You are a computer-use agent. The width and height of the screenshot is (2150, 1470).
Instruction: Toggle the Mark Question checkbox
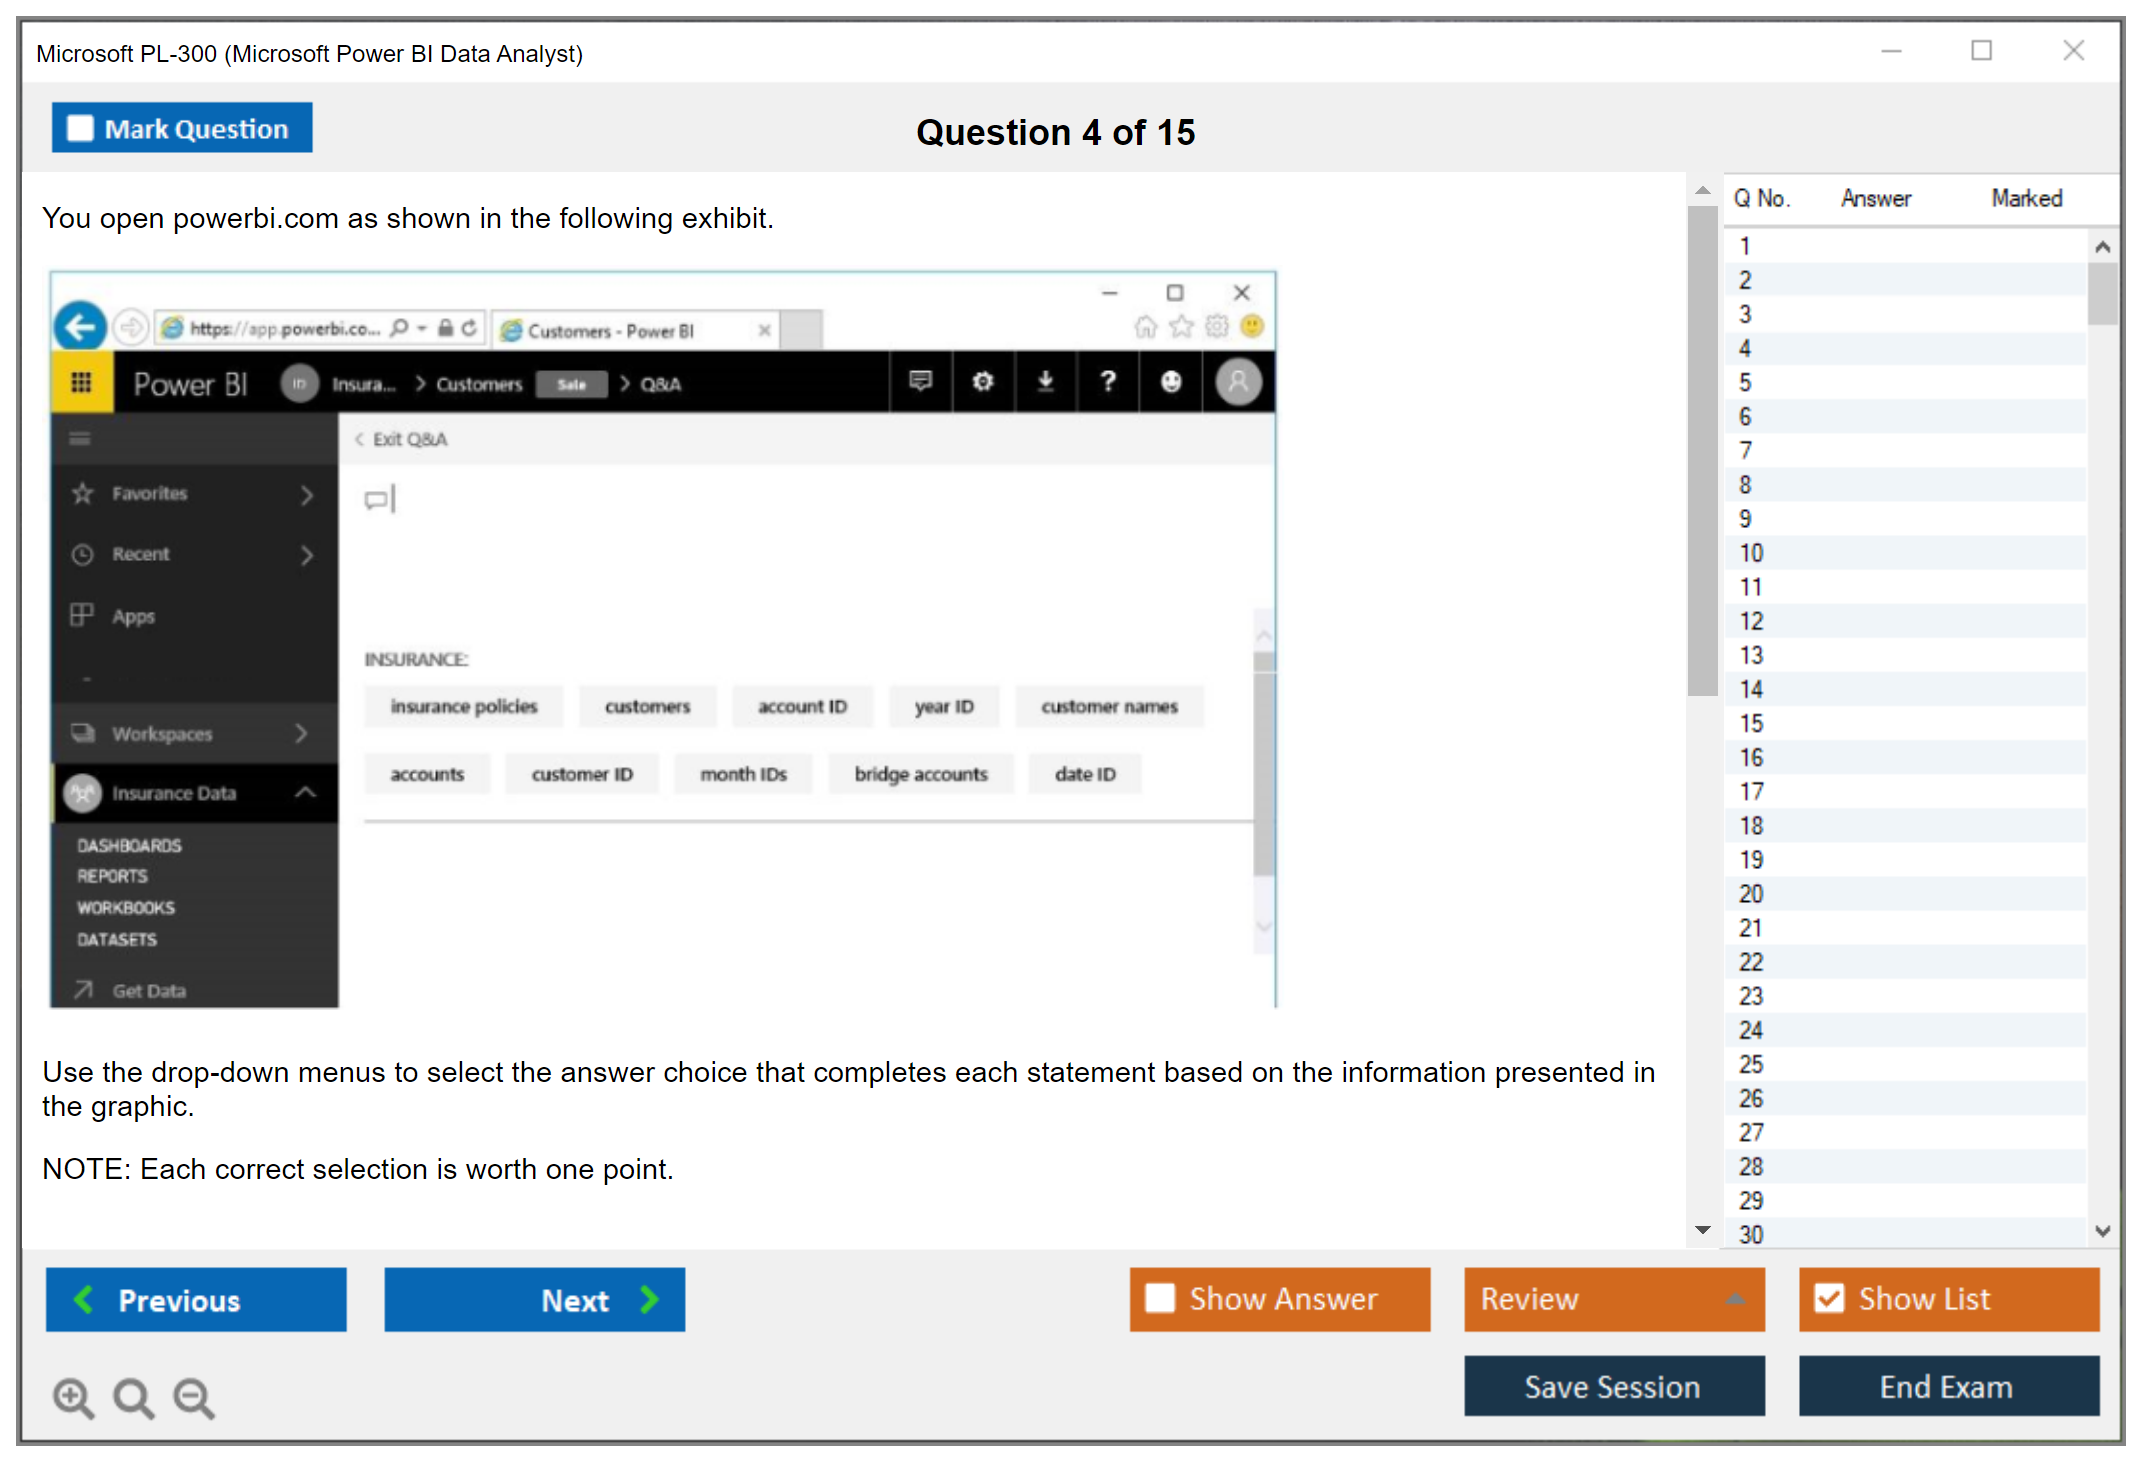pos(80,128)
